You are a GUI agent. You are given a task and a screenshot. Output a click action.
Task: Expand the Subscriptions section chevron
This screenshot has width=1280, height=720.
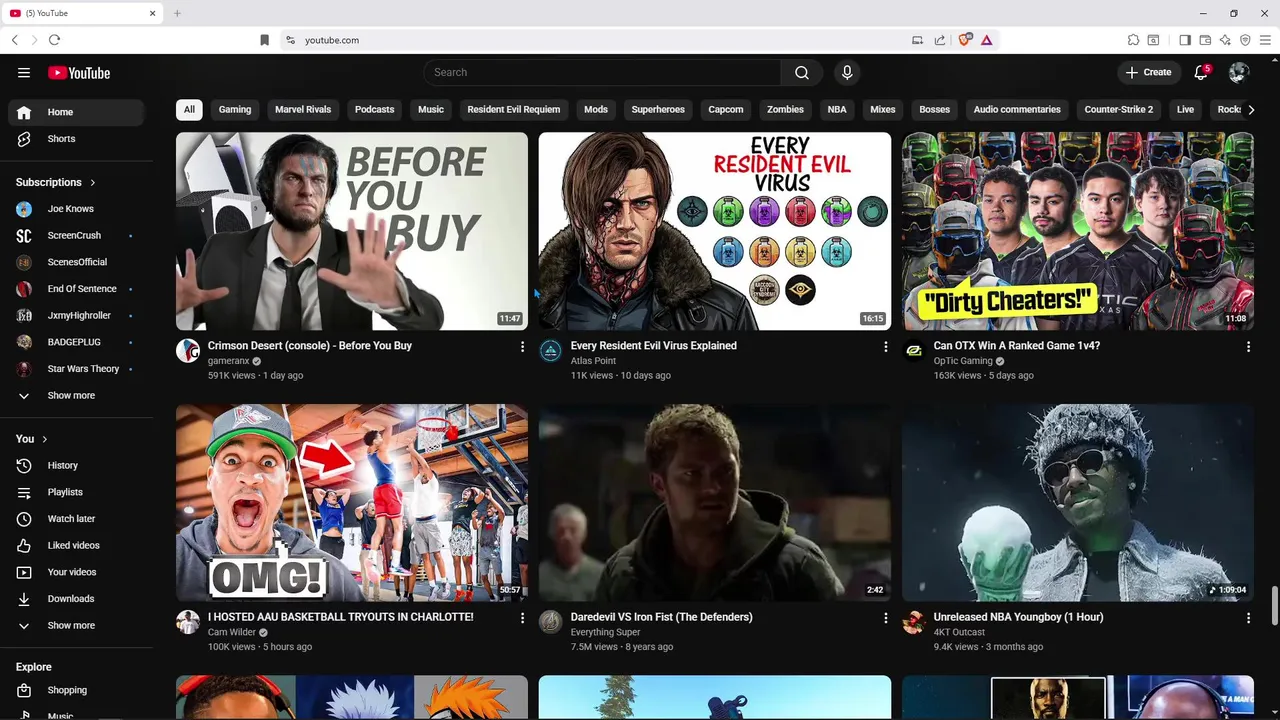point(93,182)
